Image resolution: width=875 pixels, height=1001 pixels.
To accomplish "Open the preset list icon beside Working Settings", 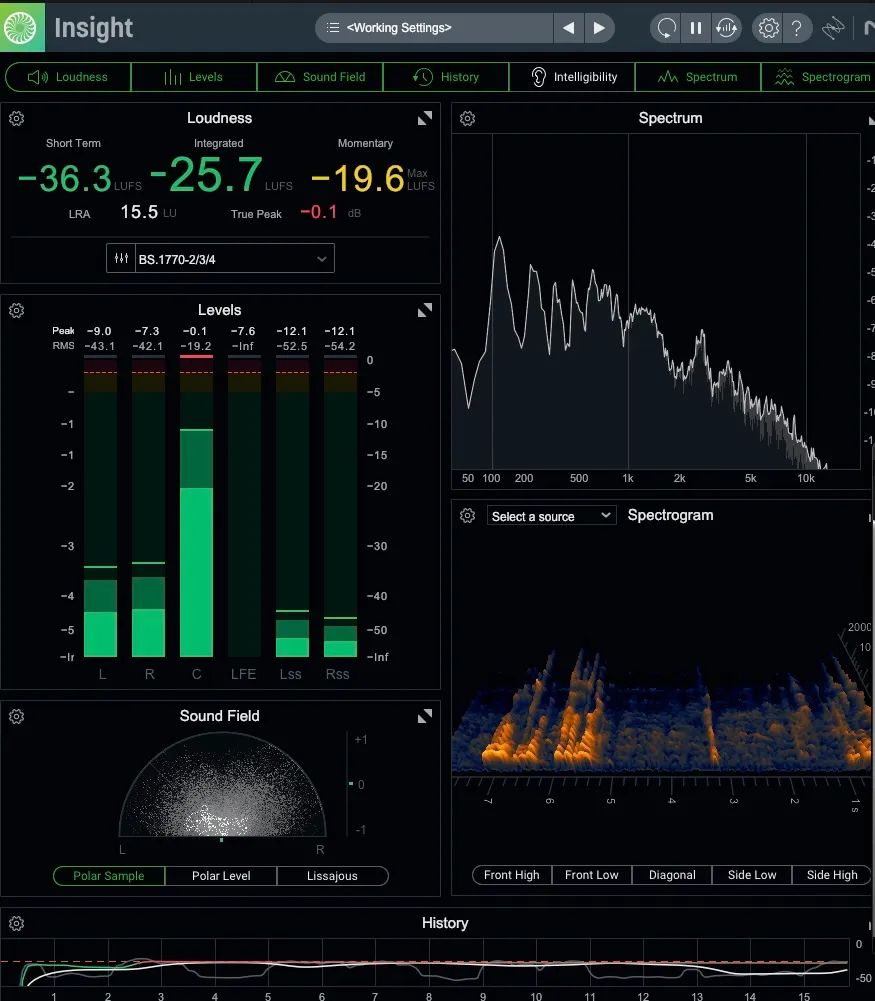I will pos(333,27).
